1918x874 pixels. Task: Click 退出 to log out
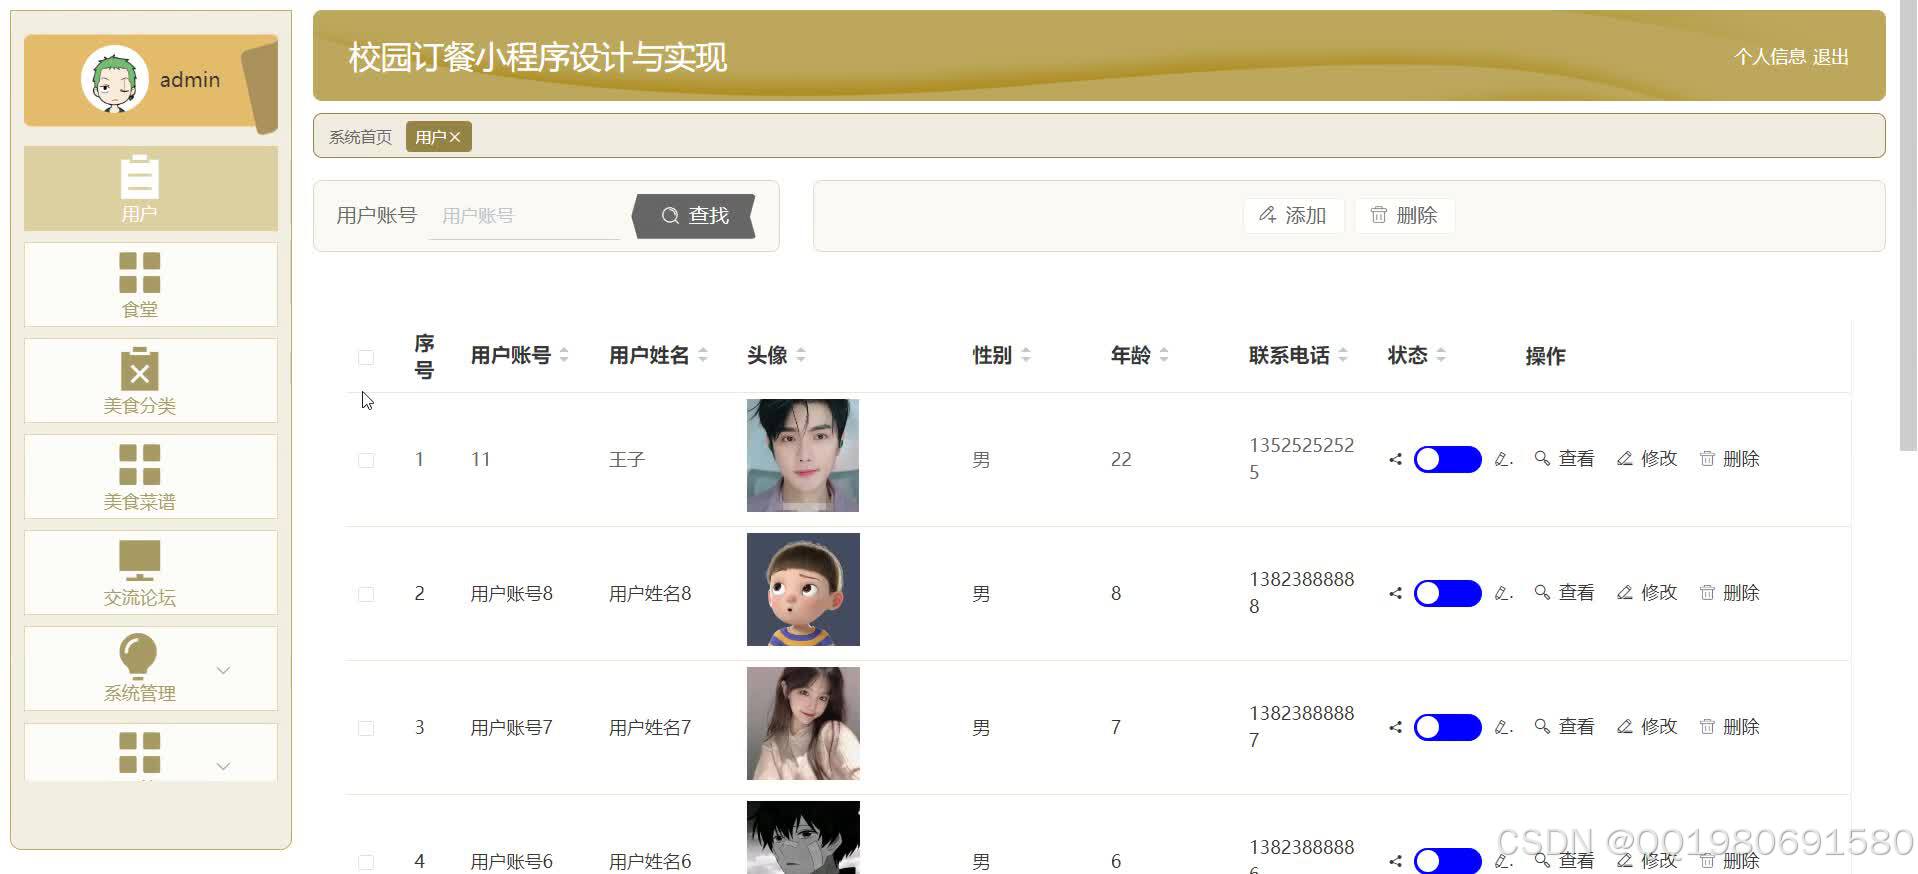1830,57
